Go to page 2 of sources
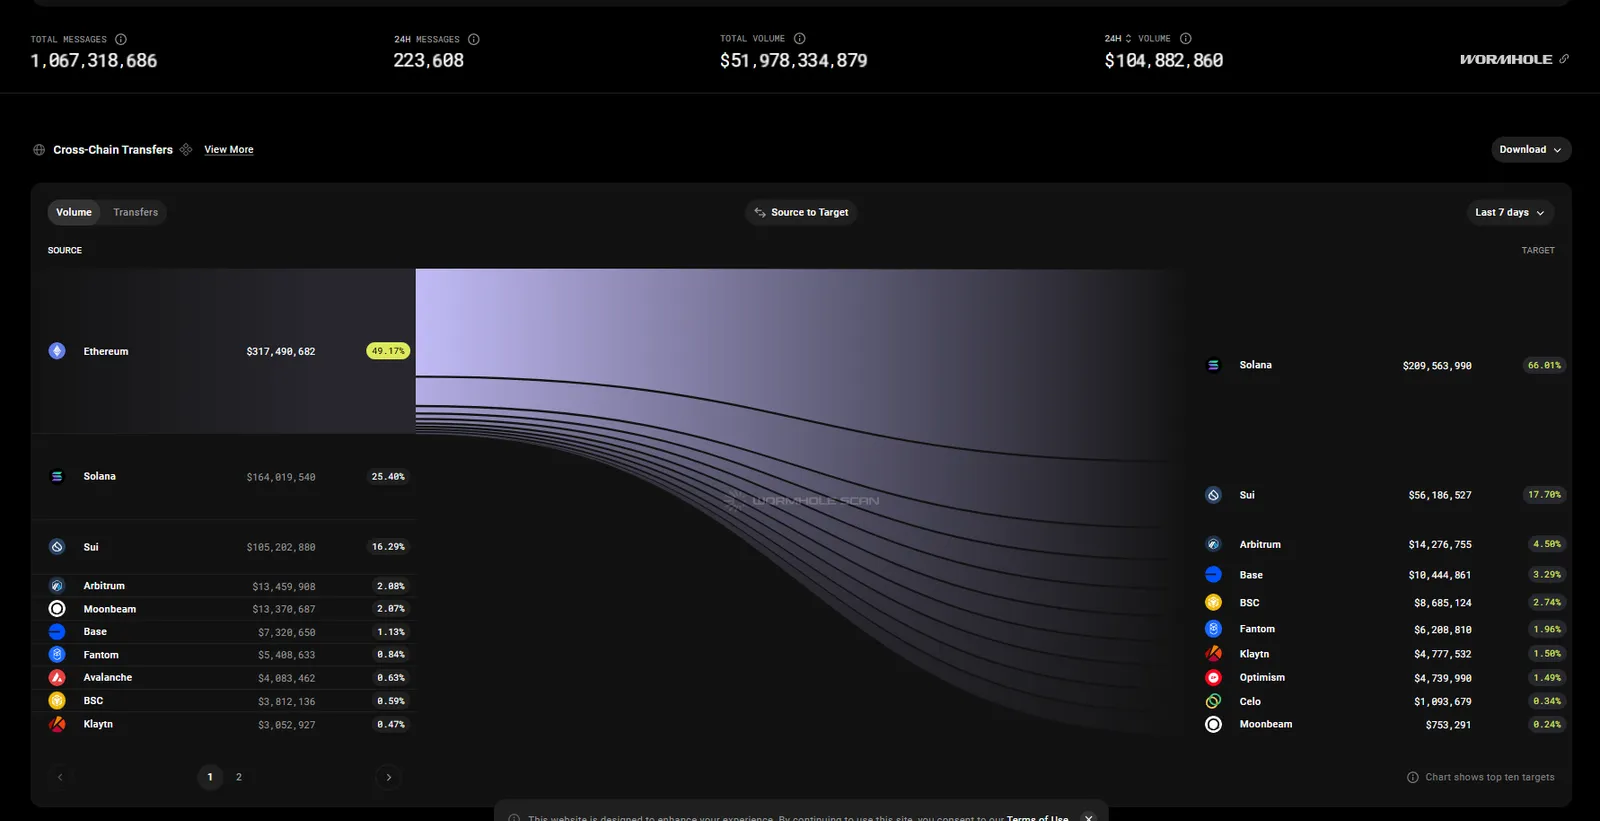 click(x=239, y=777)
